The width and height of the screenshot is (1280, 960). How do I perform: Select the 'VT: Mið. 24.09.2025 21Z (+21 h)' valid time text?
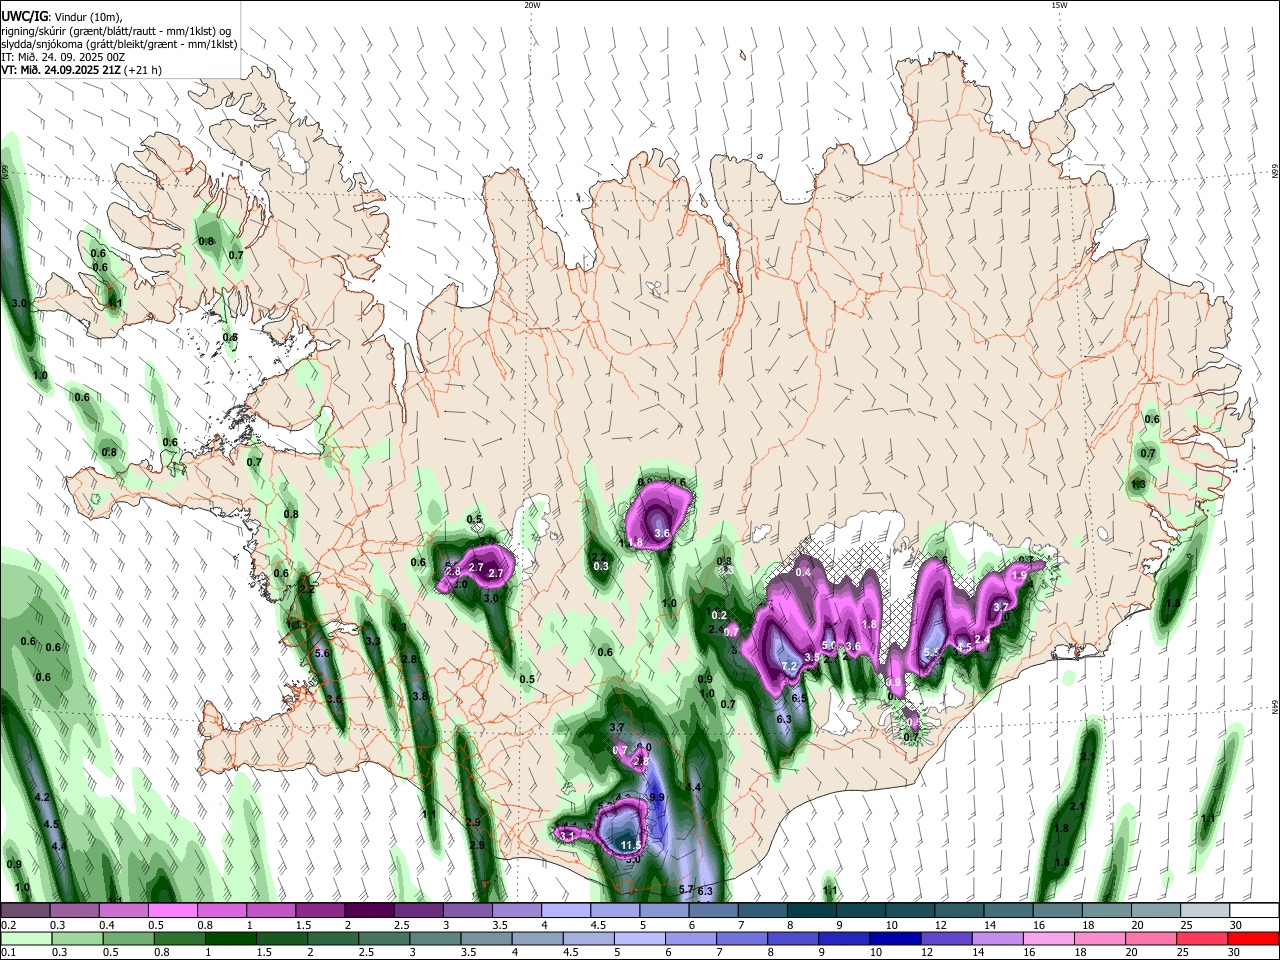(x=82, y=70)
